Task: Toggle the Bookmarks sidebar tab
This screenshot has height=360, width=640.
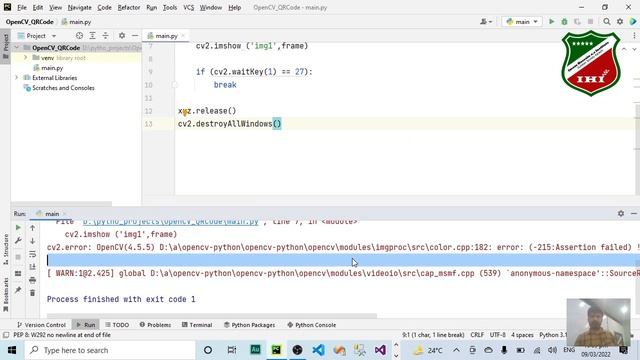Action: tap(5, 295)
